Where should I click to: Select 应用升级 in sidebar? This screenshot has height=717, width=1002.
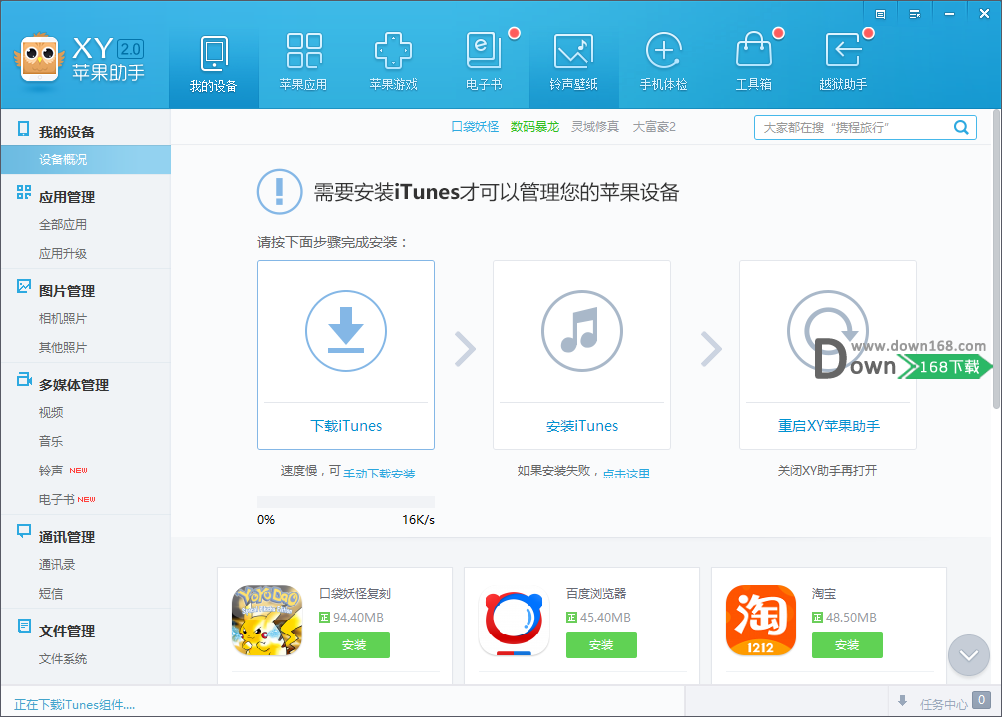tap(63, 253)
